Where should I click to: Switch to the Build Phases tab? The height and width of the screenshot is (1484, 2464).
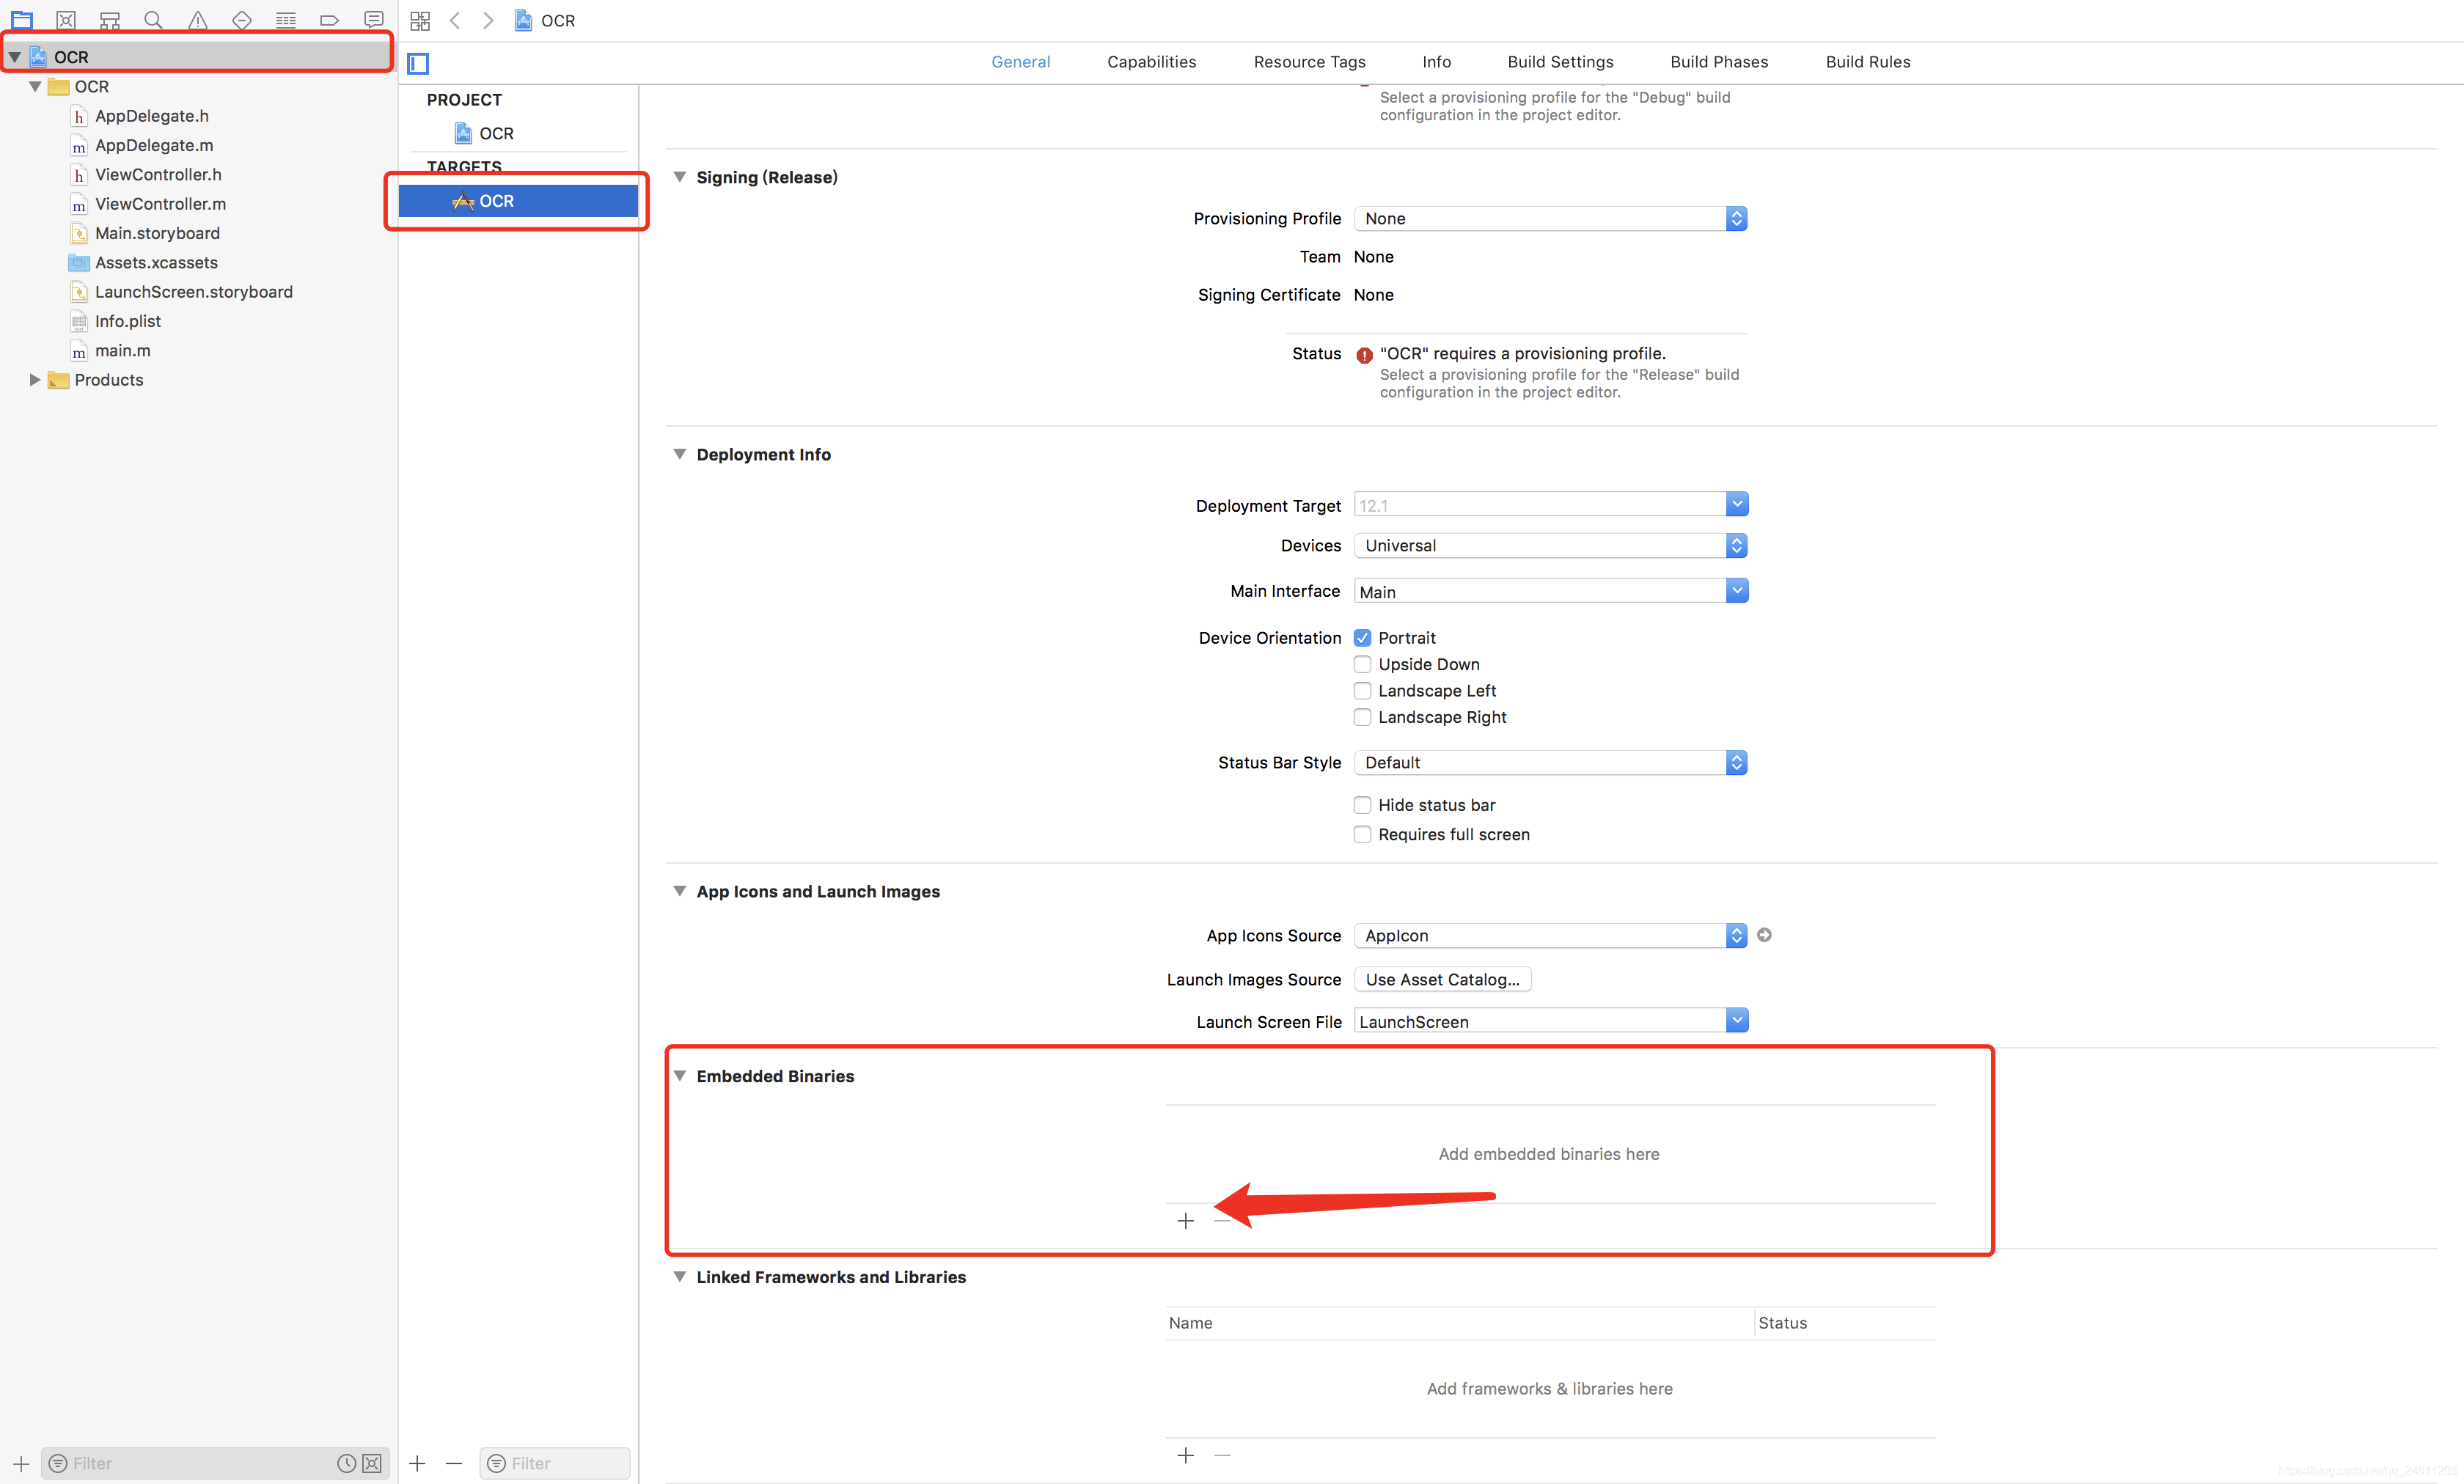(1719, 62)
